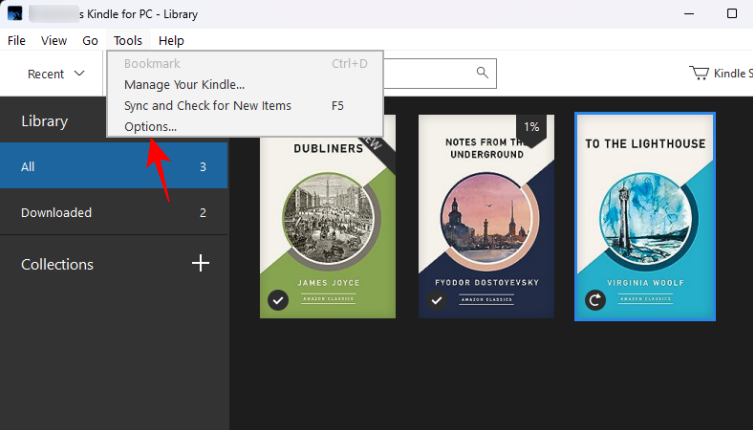
Task: Click Notes from the Underground checkmark badge
Action: pyautogui.click(x=437, y=300)
